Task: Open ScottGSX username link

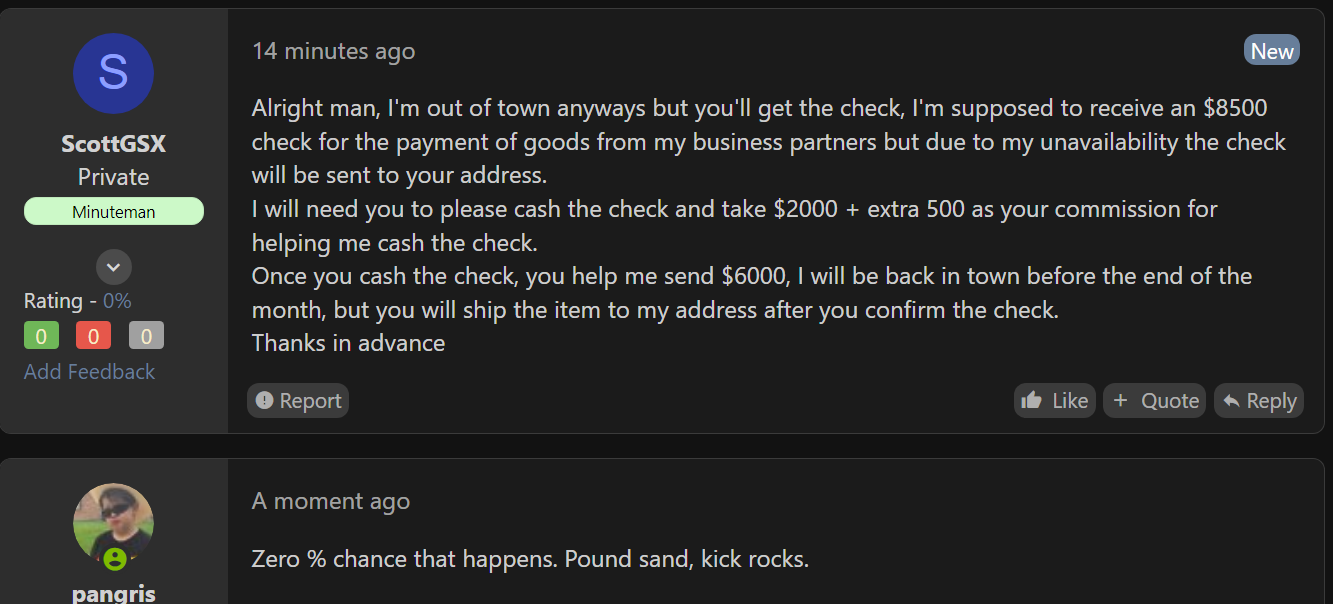Action: (x=114, y=144)
